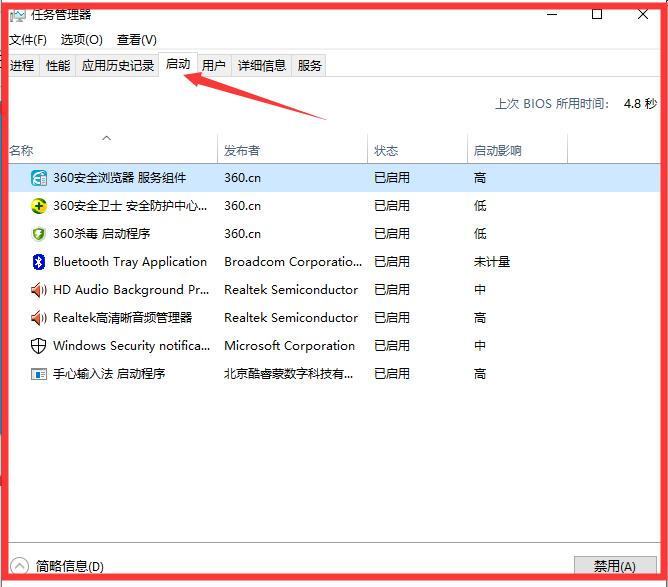
Task: Switch to the 进程 tab
Action: (22, 66)
